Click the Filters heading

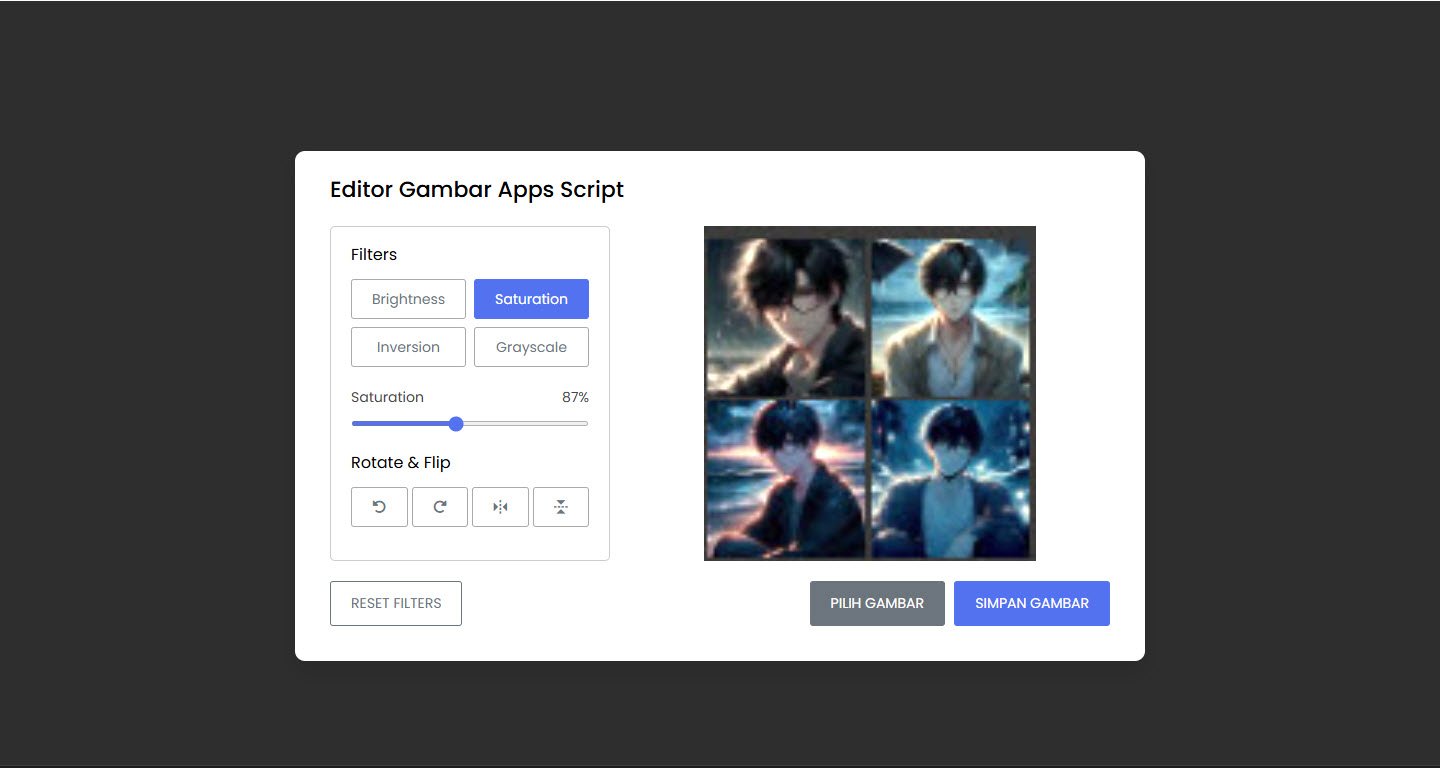[x=374, y=254]
